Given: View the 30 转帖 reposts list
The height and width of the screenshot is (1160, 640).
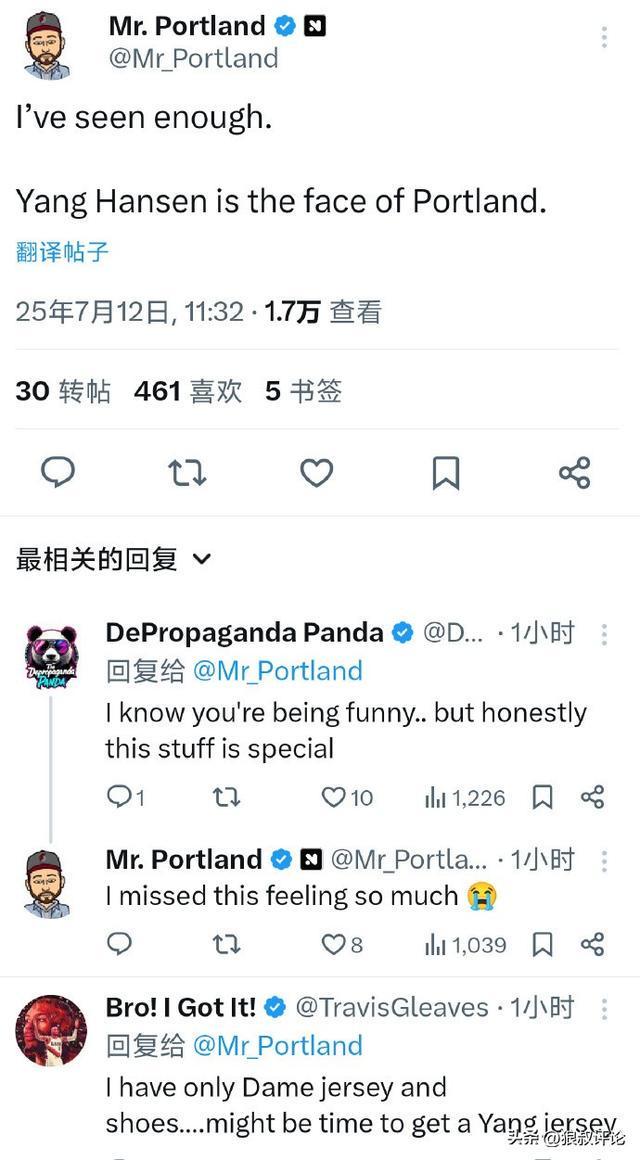Looking at the screenshot, I should pyautogui.click(x=63, y=391).
